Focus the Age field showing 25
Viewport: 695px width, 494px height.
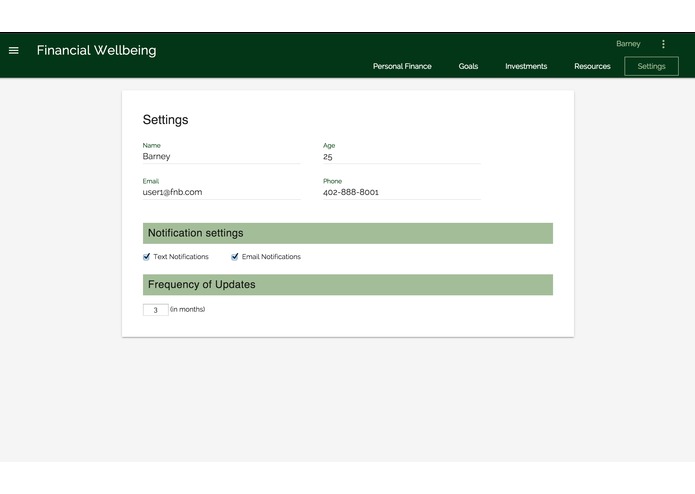click(x=402, y=156)
